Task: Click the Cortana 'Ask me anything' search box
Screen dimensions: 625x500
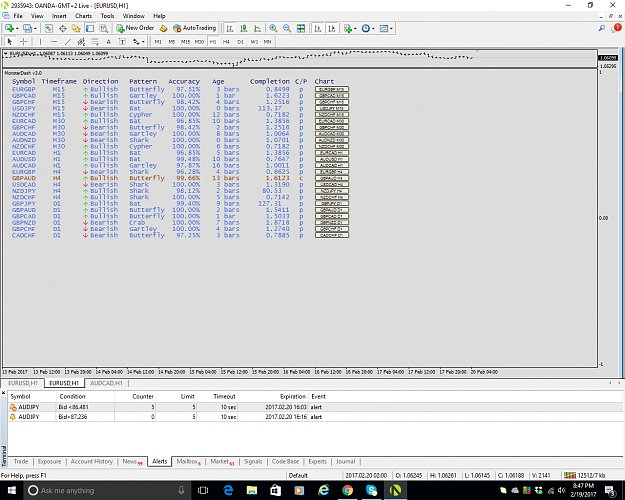Action: pos(107,490)
